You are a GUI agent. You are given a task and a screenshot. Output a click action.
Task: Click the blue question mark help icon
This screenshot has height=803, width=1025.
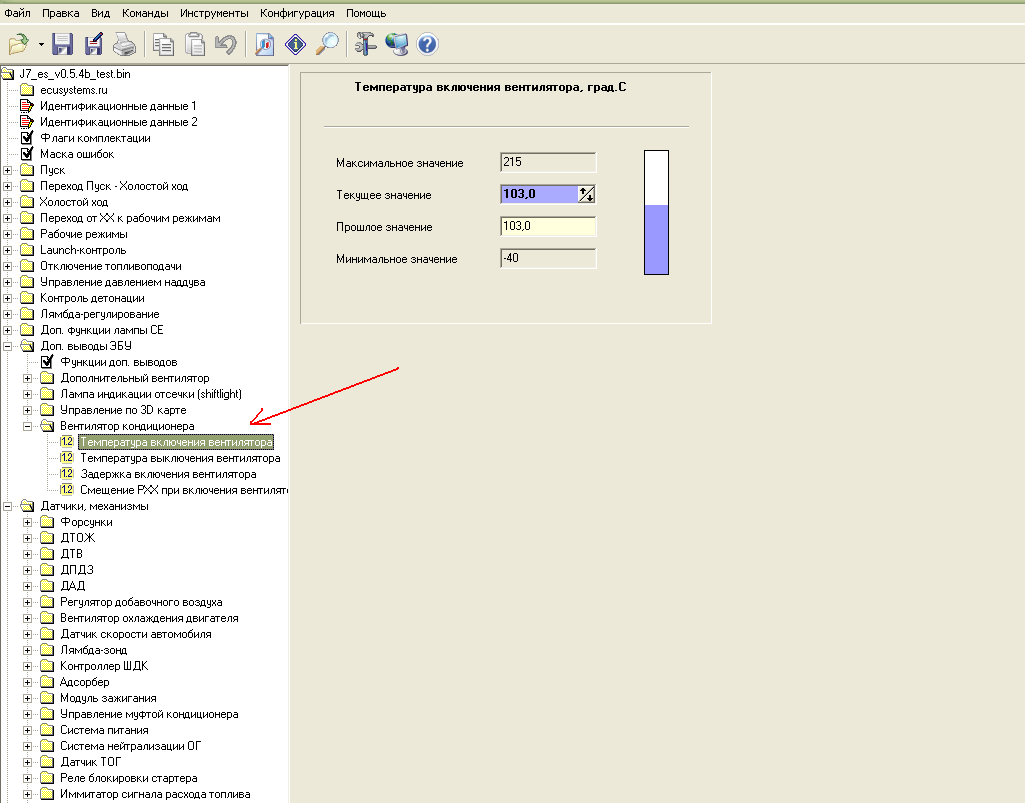pos(428,44)
